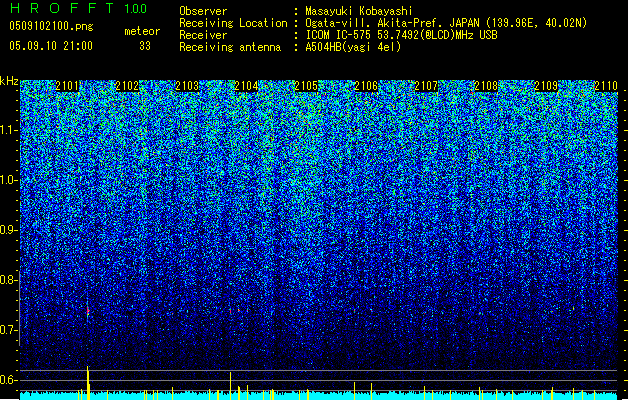Click the 2108 time marker

point(486,86)
